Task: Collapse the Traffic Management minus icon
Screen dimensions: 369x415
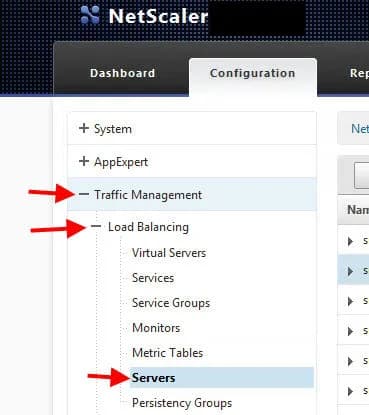Action: click(84, 194)
